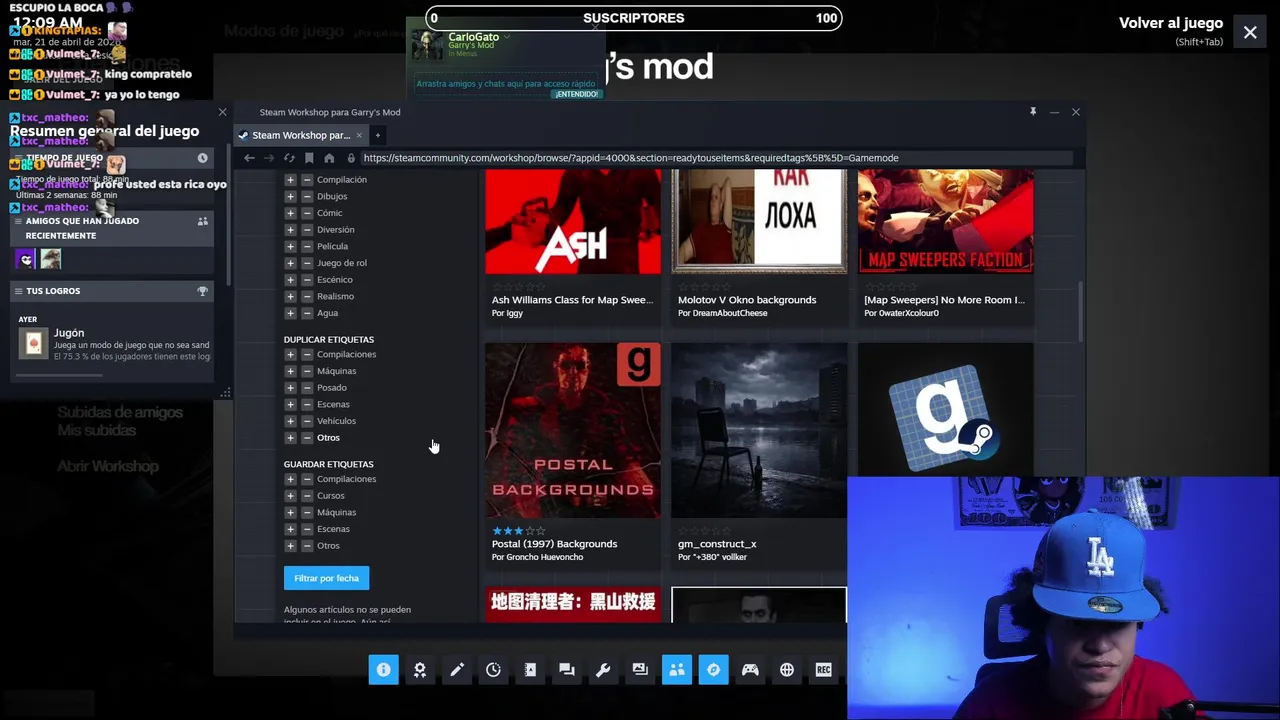The width and height of the screenshot is (1280, 720).
Task: Click Subidas de amigos in background page
Action: coord(120,412)
